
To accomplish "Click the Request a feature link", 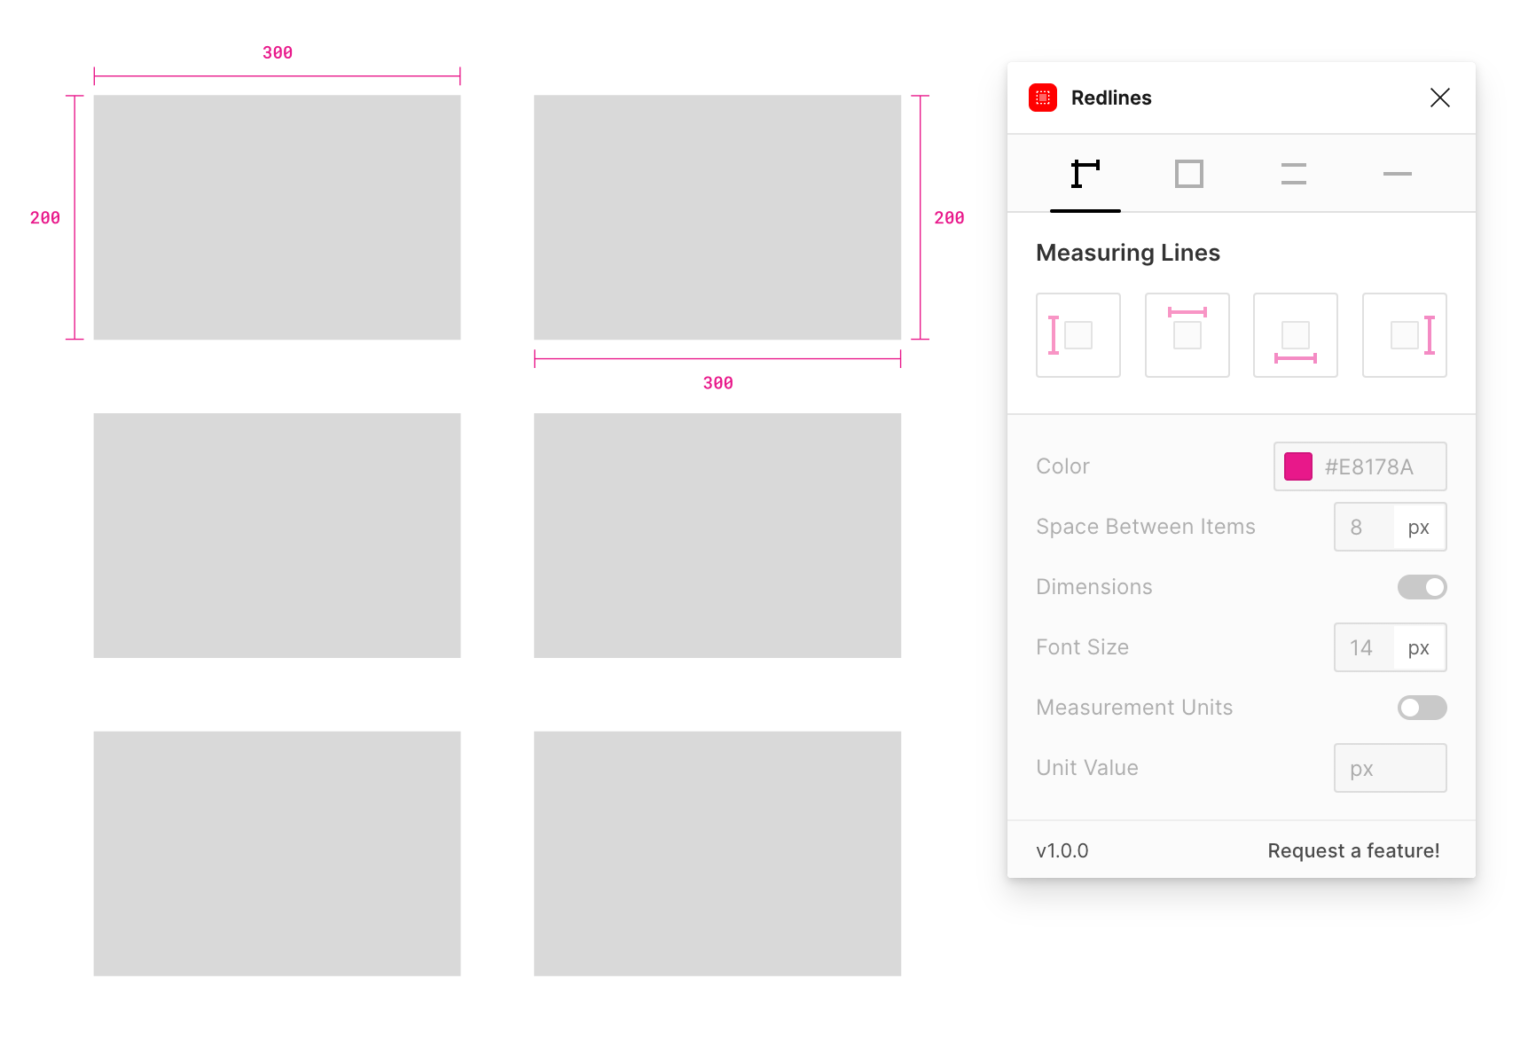I will click(1353, 850).
